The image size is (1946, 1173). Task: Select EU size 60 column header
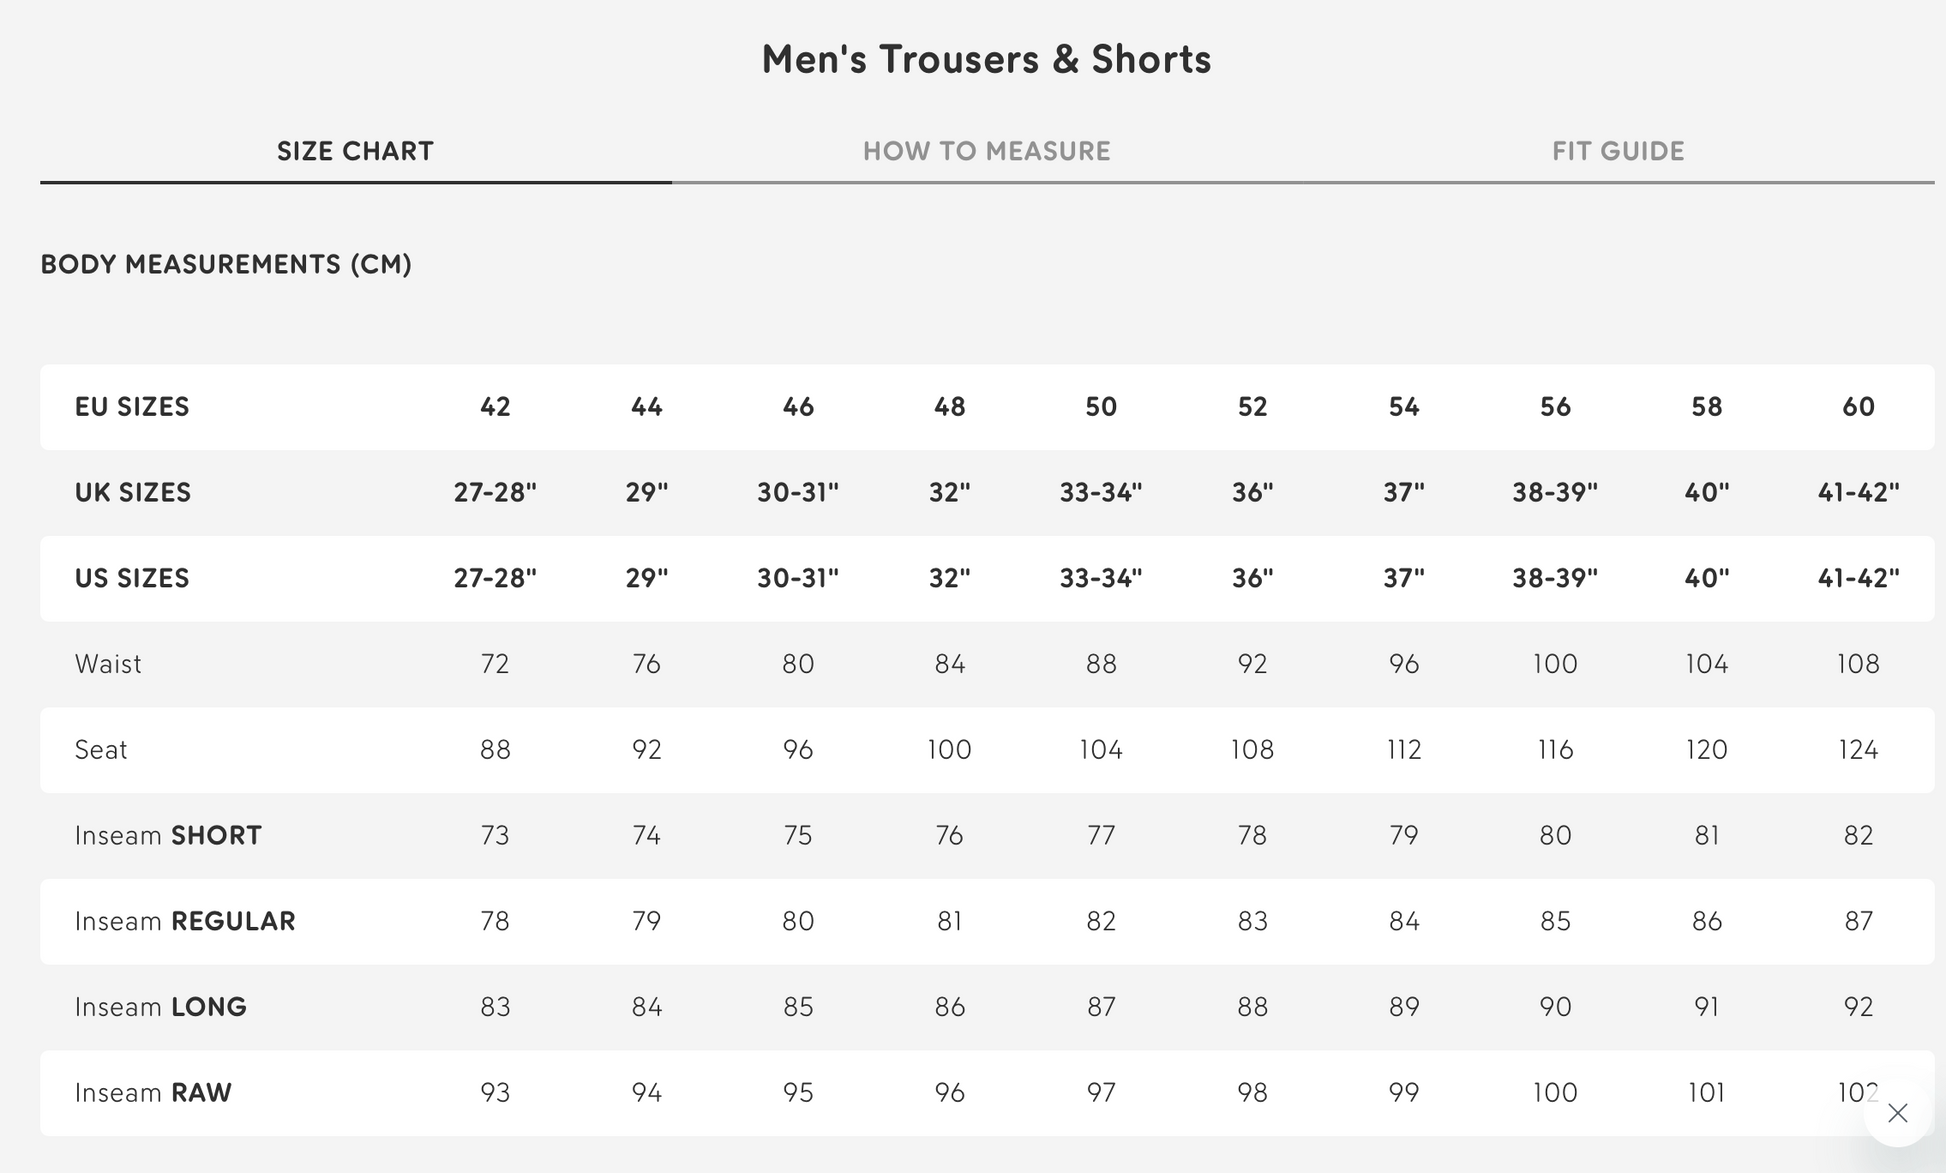[1858, 407]
